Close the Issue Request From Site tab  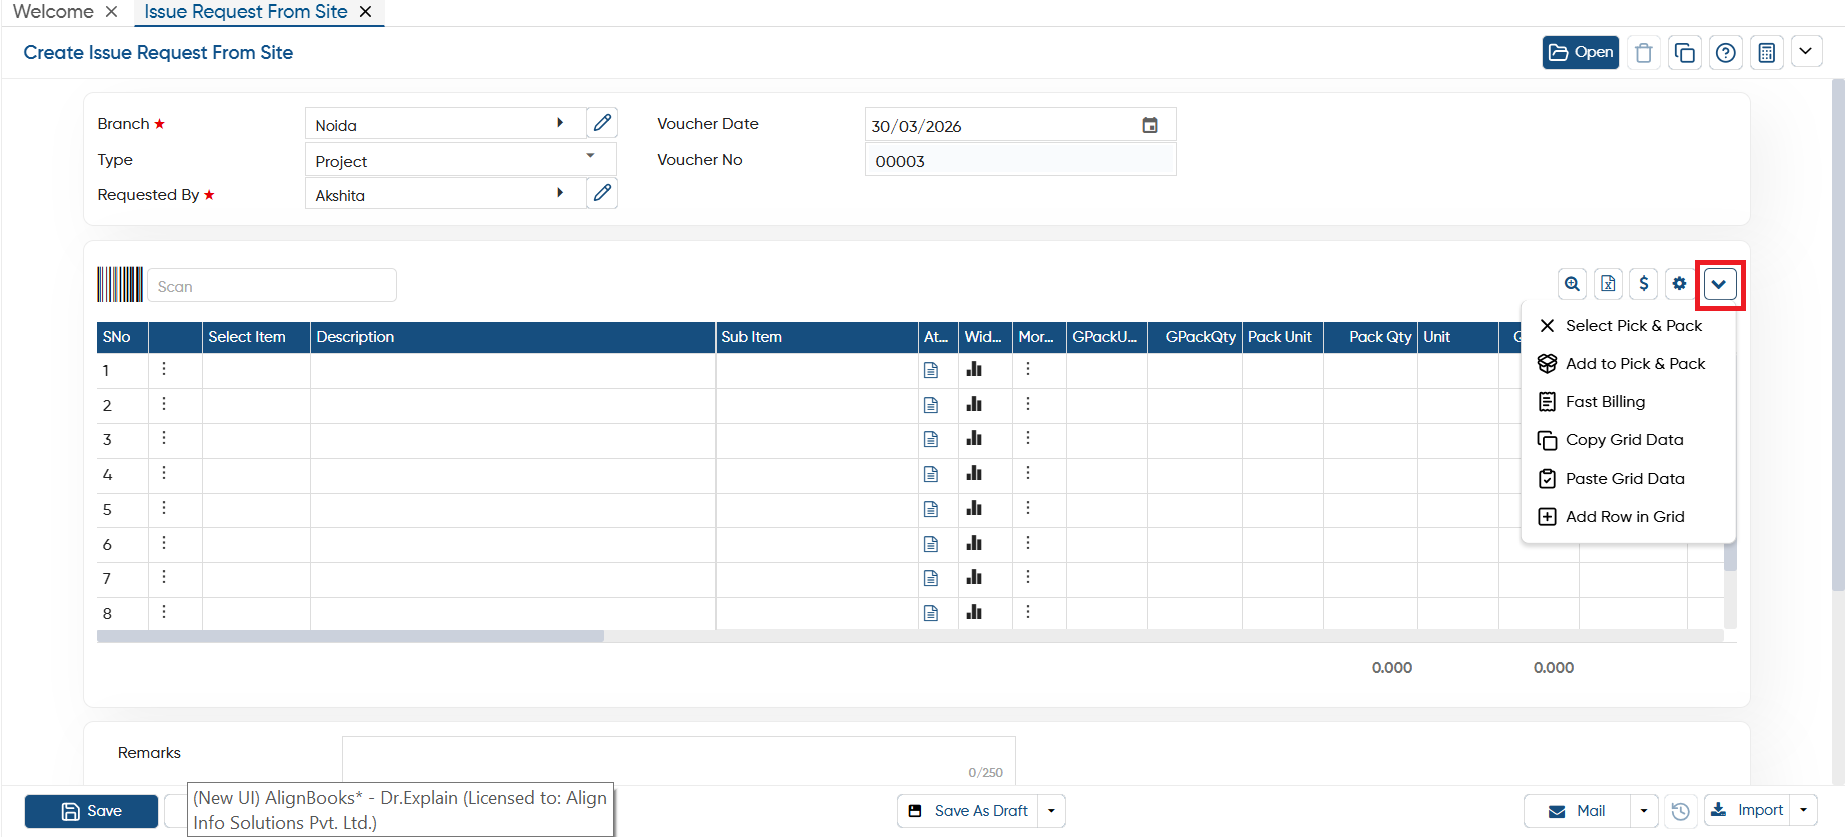[366, 12]
